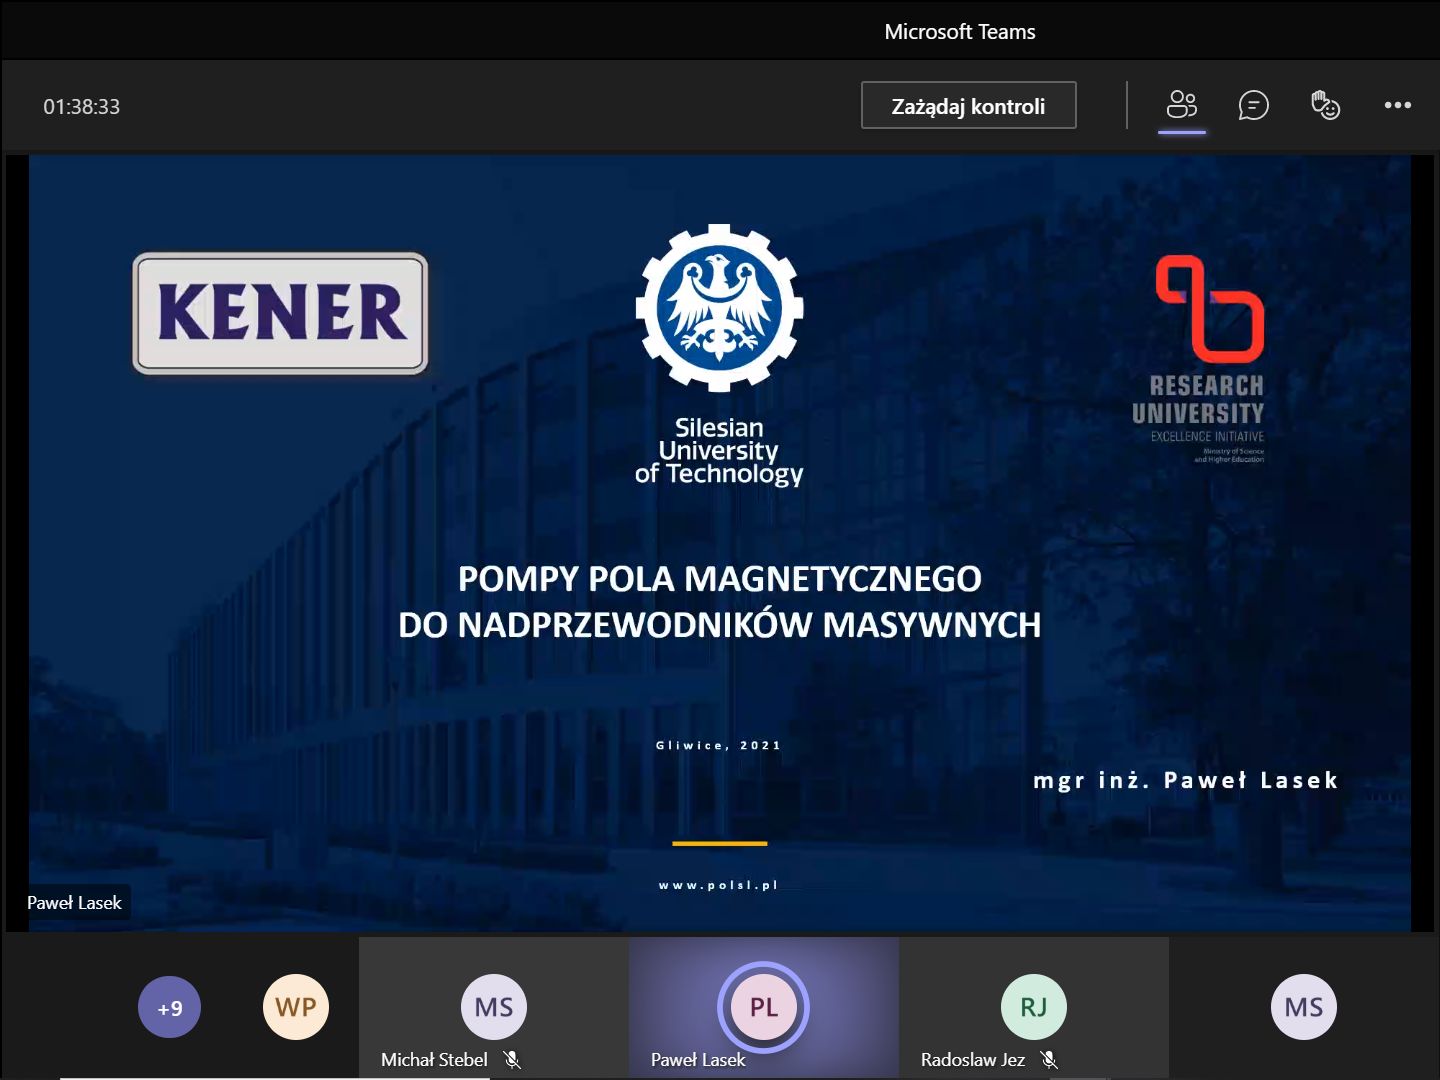Click the Zażądaj kontroli button

tap(968, 106)
